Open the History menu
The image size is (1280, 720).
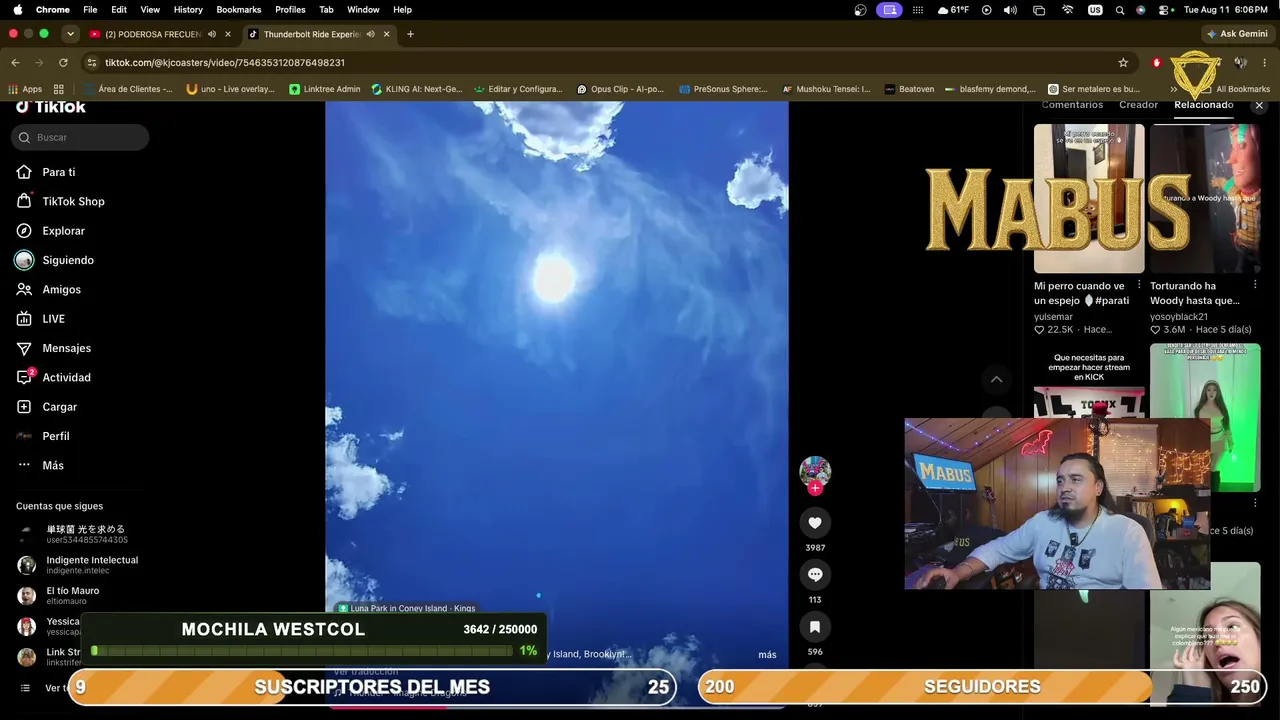tap(188, 9)
